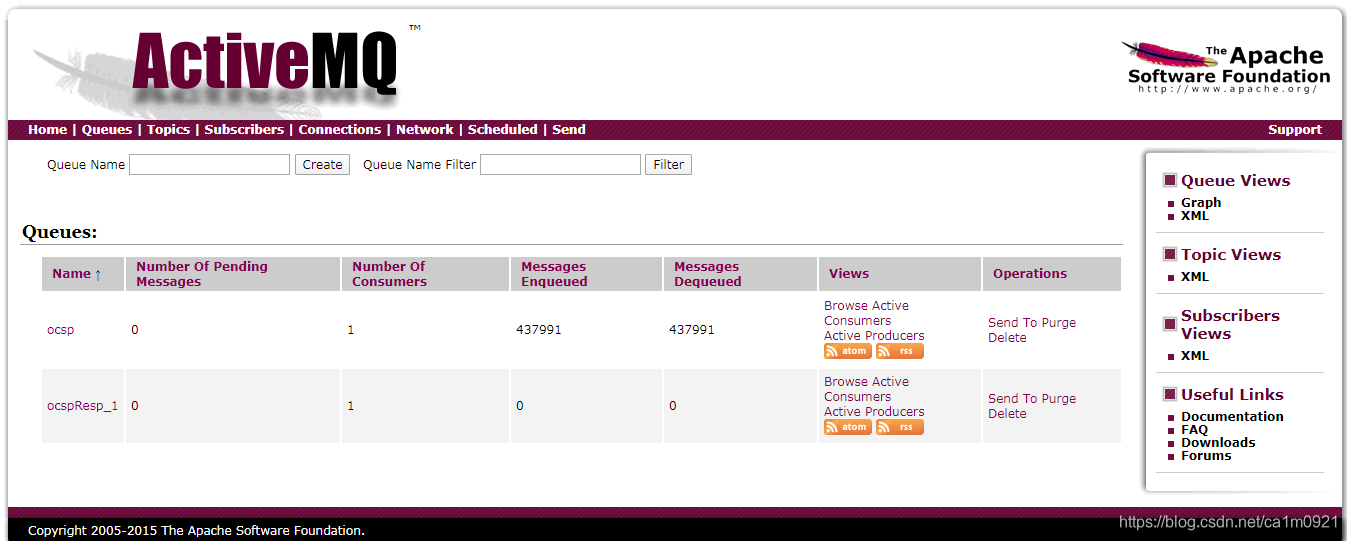Open the ocspResp_1 queue link
Screen dimensions: 1347x541
[82, 406]
